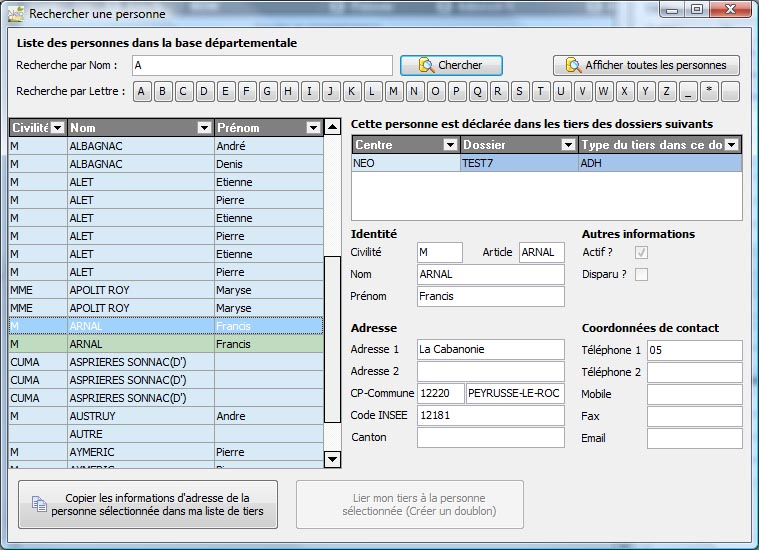Screen dimensions: 759x550
Task: Filter by letter G
Action: (x=267, y=92)
